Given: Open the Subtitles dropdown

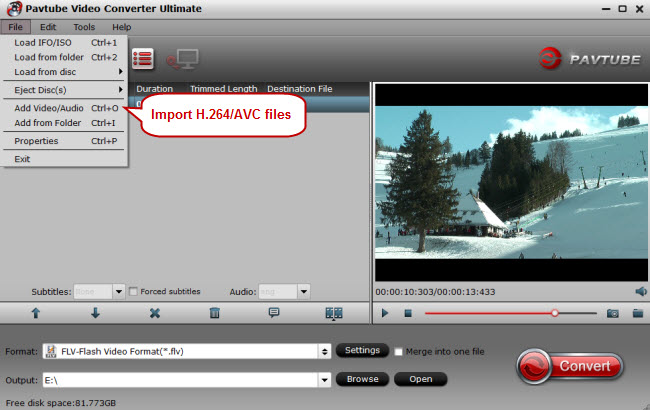Looking at the screenshot, I should click(x=119, y=292).
